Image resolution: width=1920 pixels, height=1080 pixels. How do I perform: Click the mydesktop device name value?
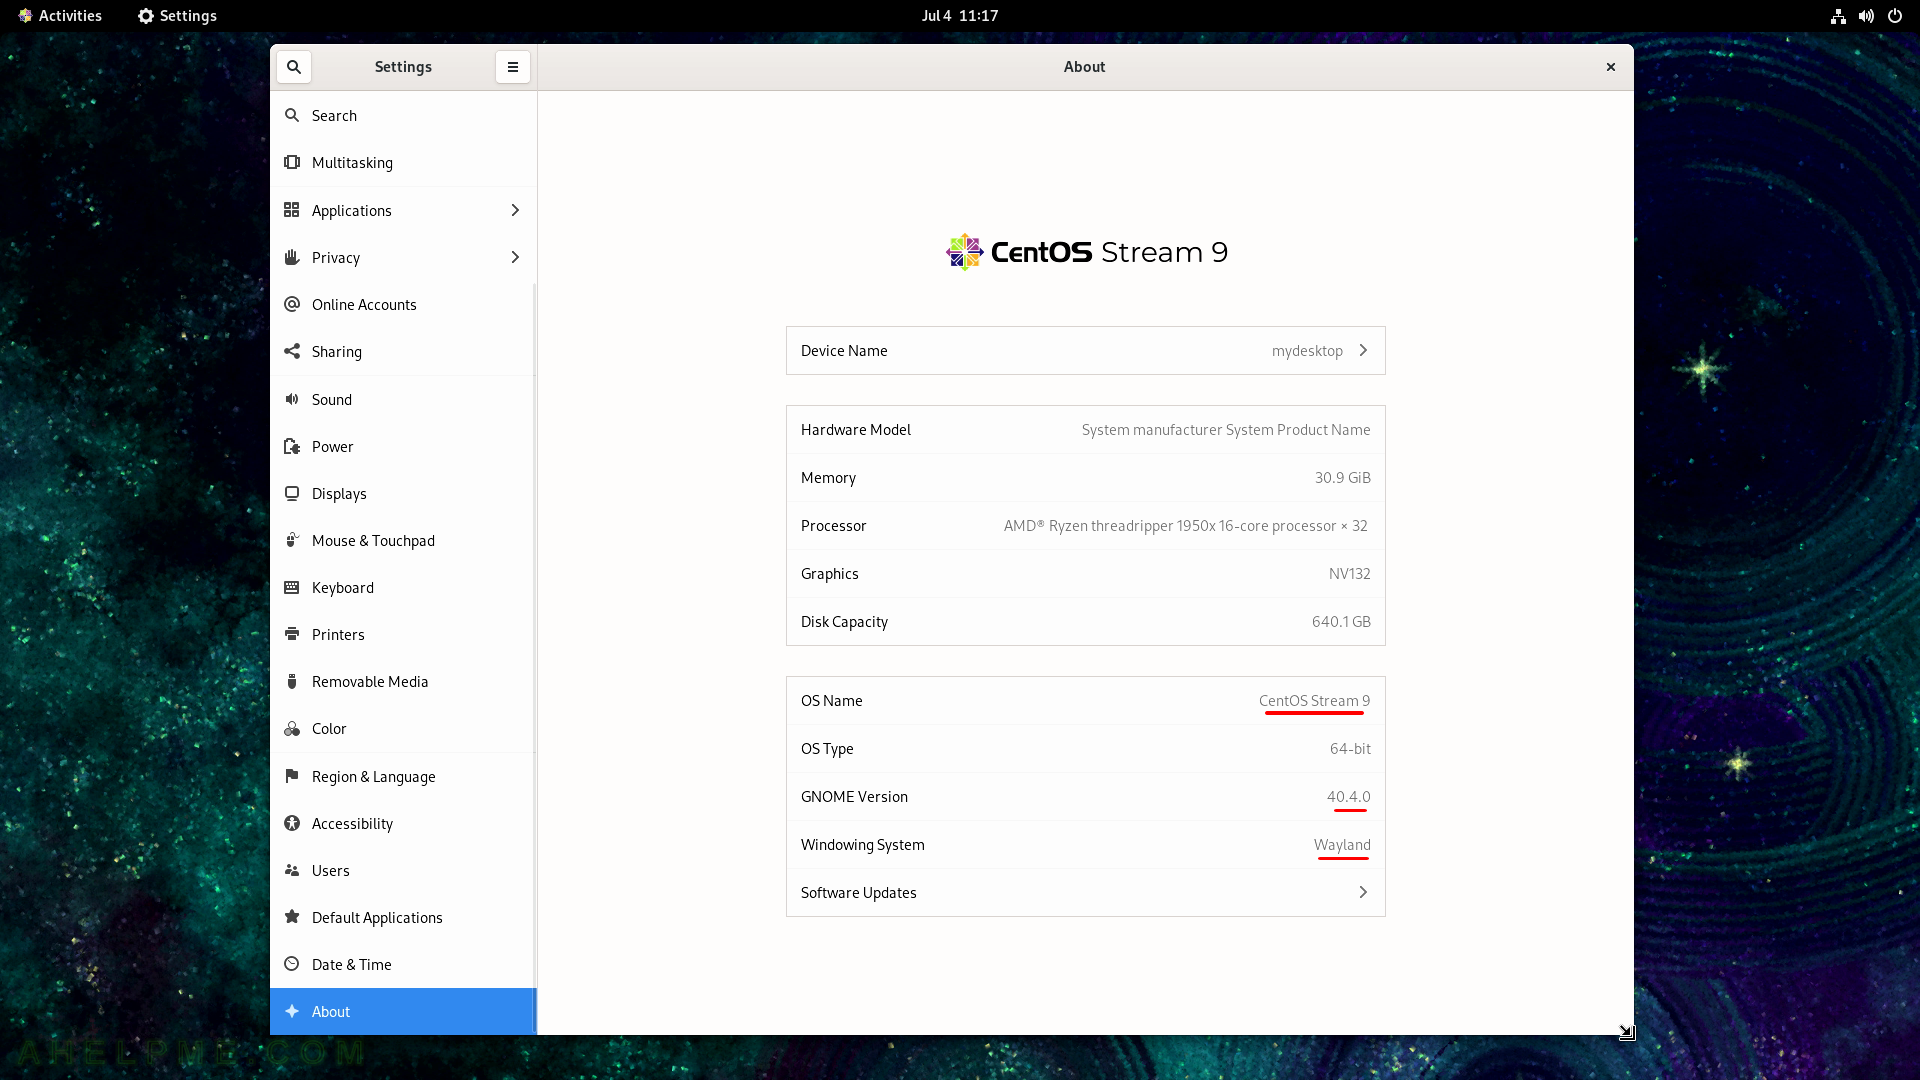(x=1307, y=351)
